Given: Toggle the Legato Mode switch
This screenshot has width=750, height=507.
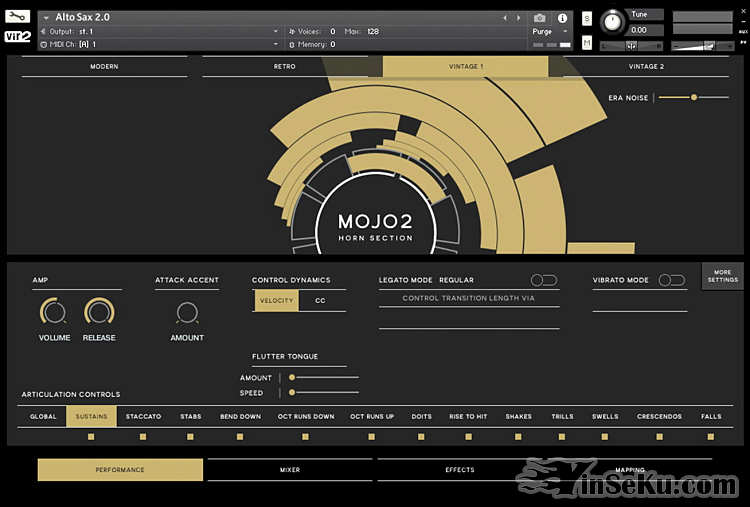Looking at the screenshot, I should click(x=544, y=281).
